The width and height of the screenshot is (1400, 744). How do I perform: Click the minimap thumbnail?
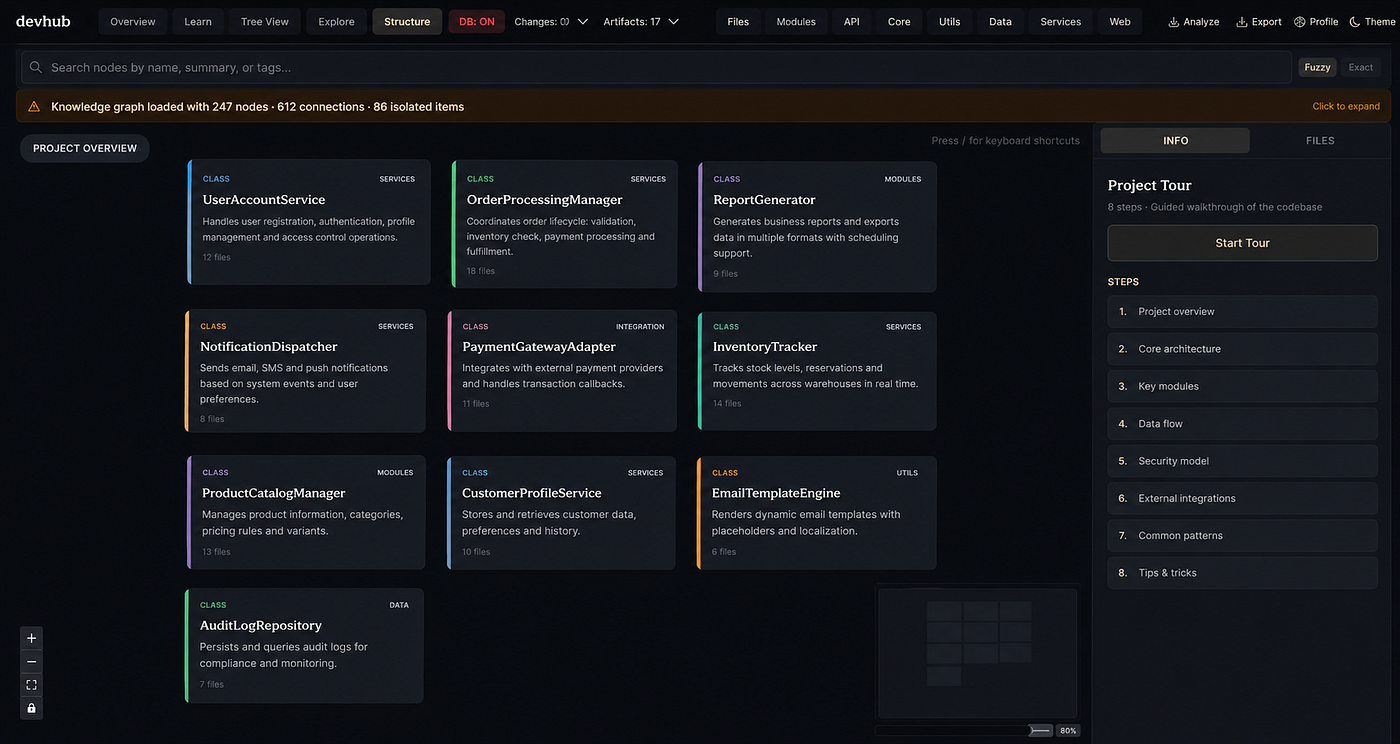pos(977,652)
